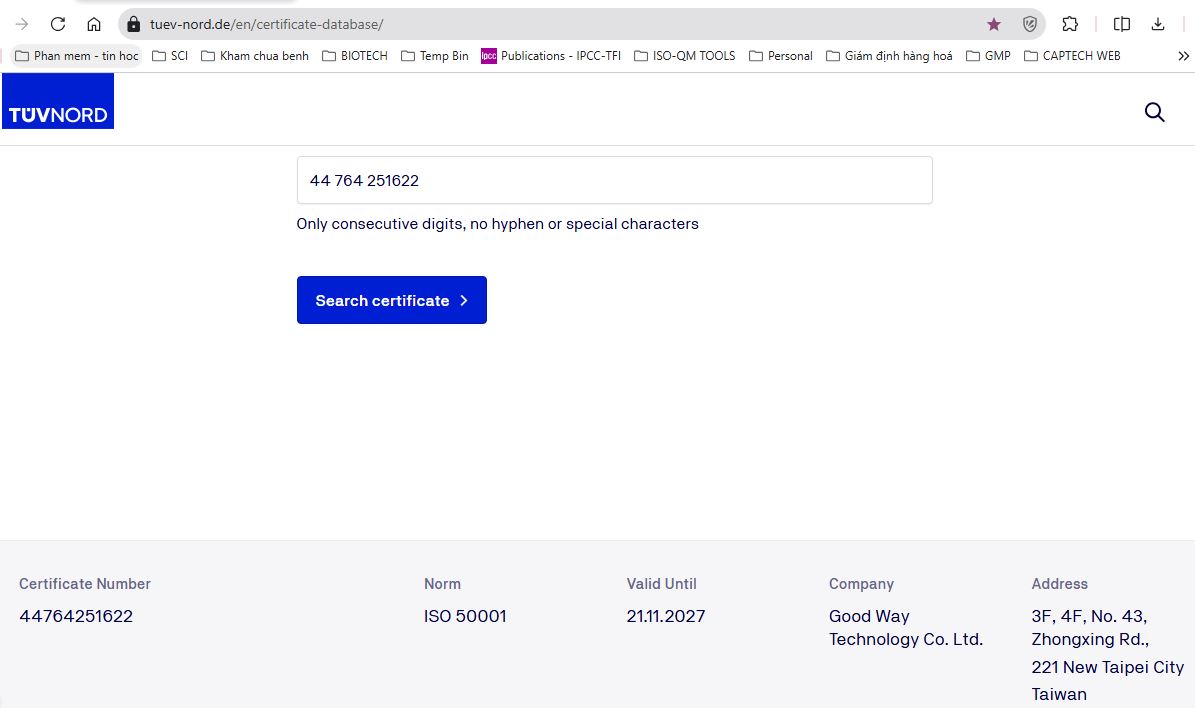This screenshot has width=1195, height=708.
Task: Reload the page with the refresh icon
Action: 58,24
